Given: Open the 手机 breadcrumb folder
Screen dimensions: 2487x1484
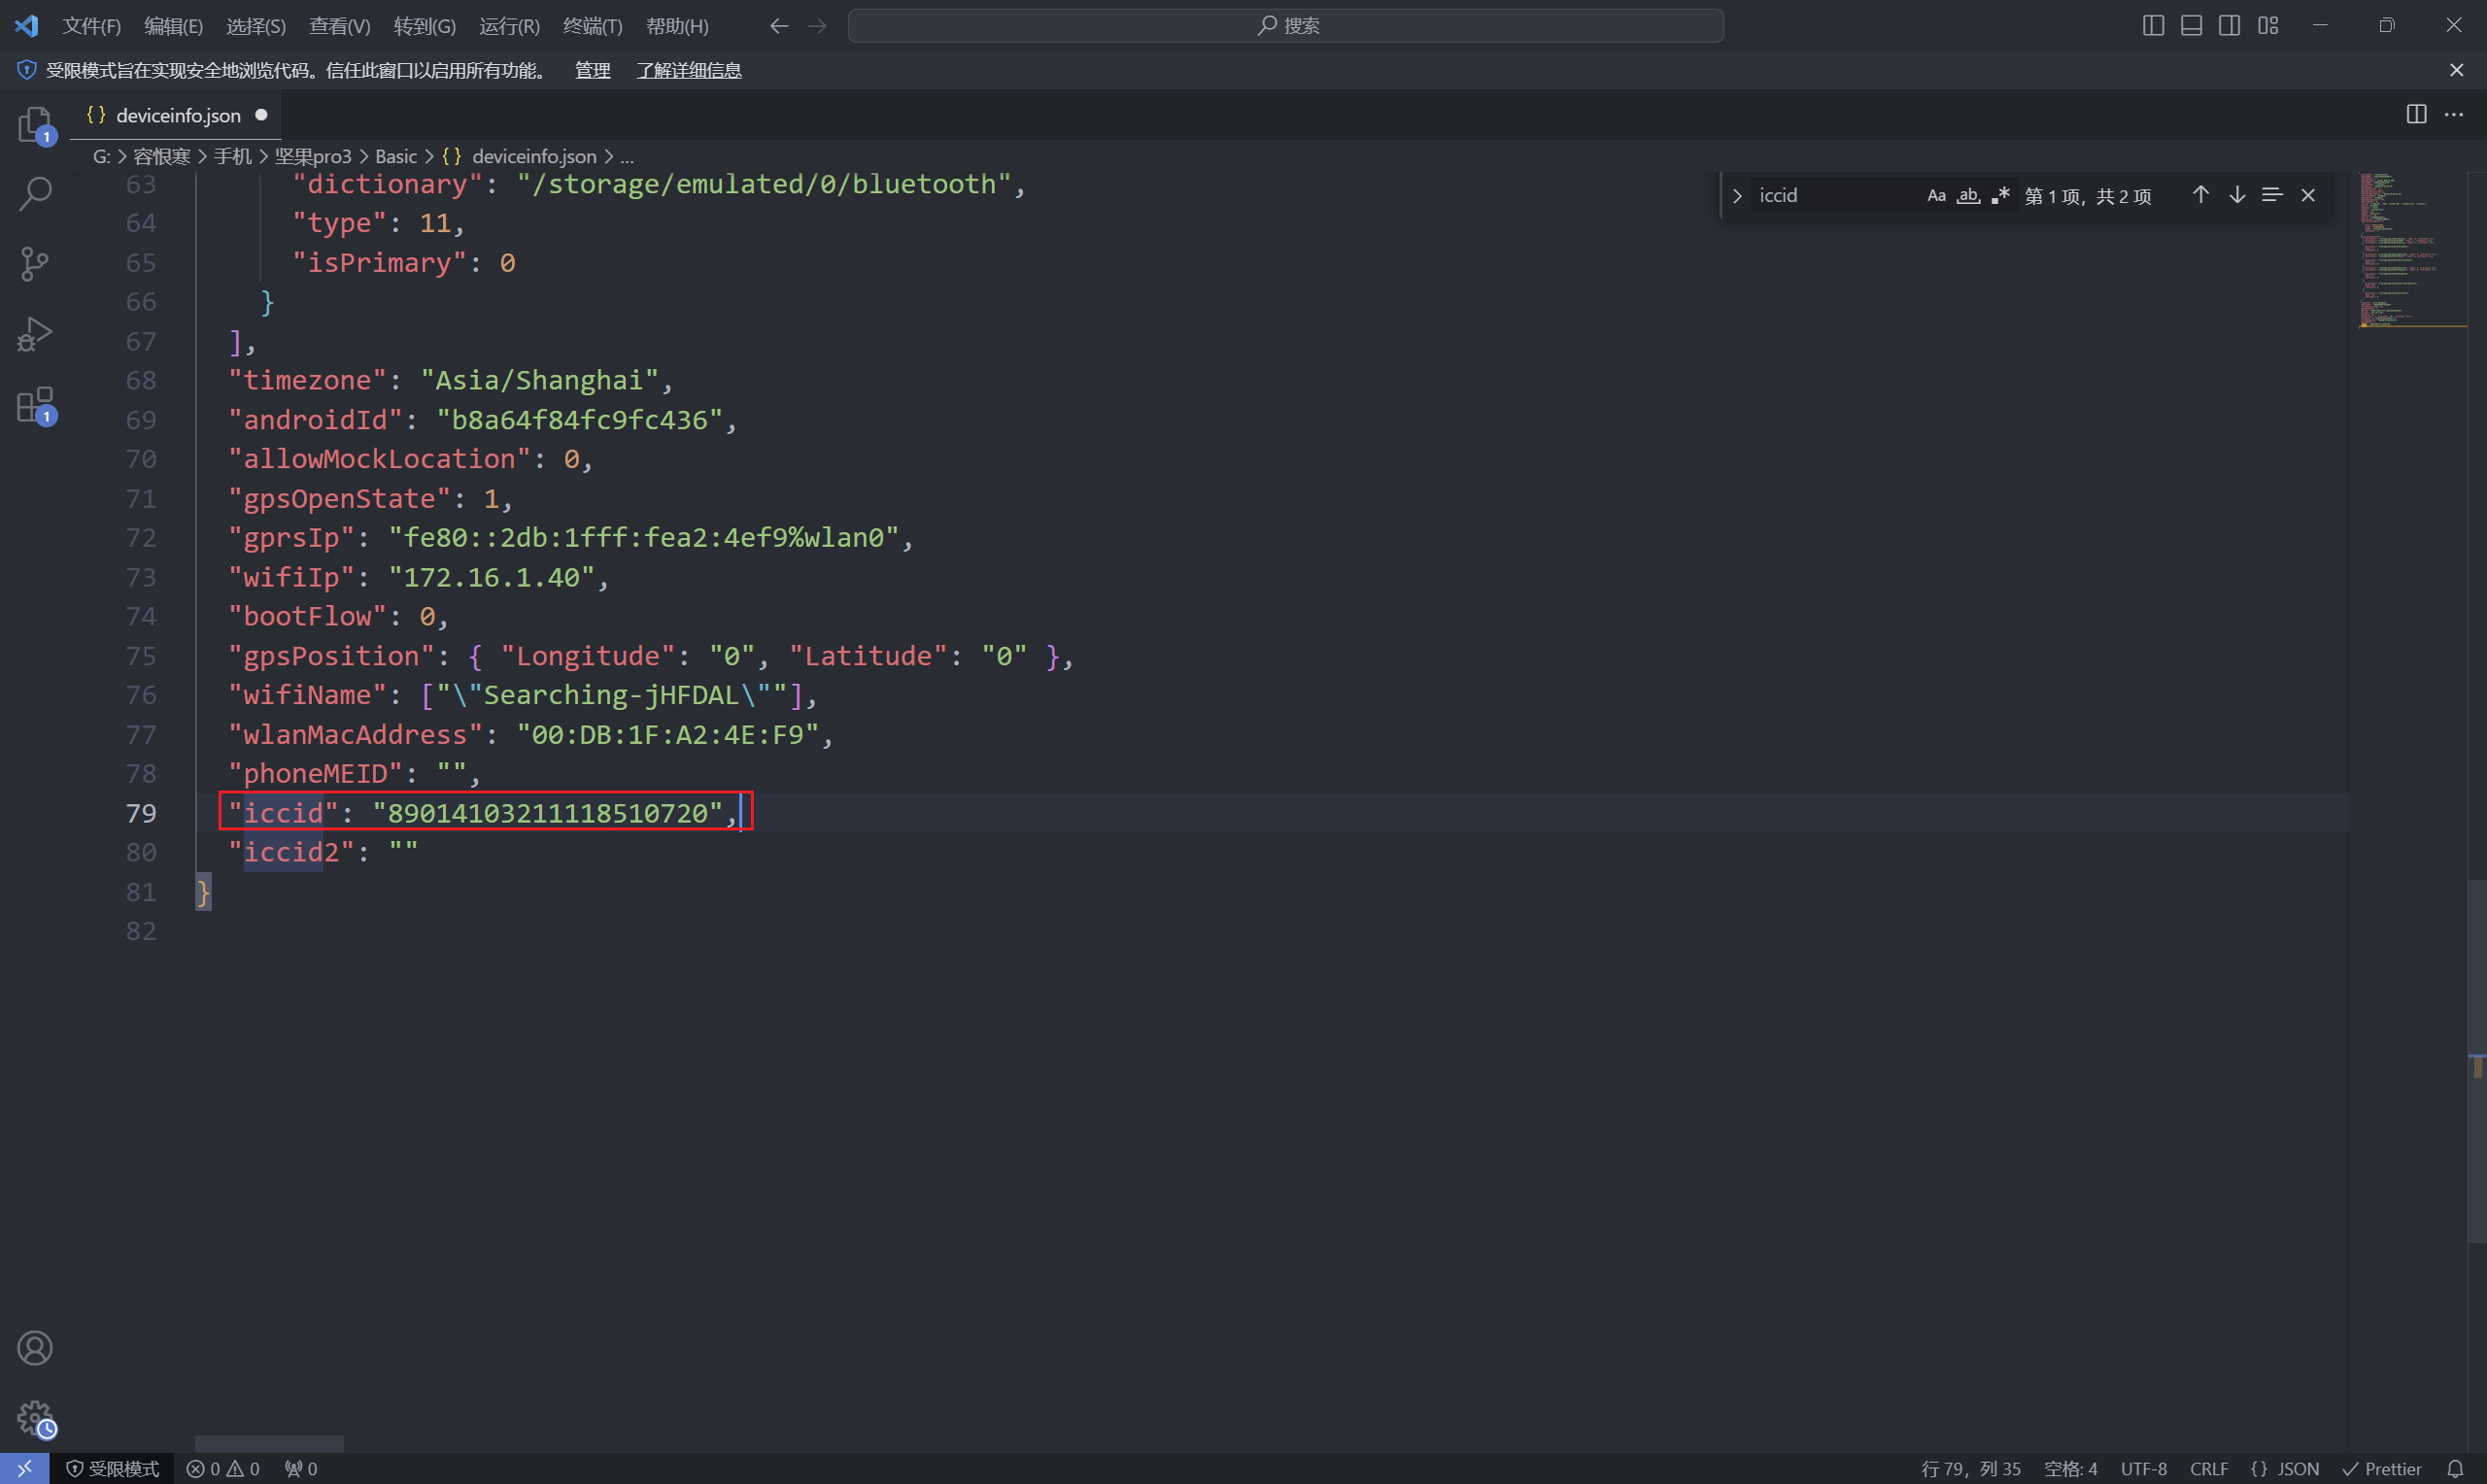Looking at the screenshot, I should (x=232, y=156).
